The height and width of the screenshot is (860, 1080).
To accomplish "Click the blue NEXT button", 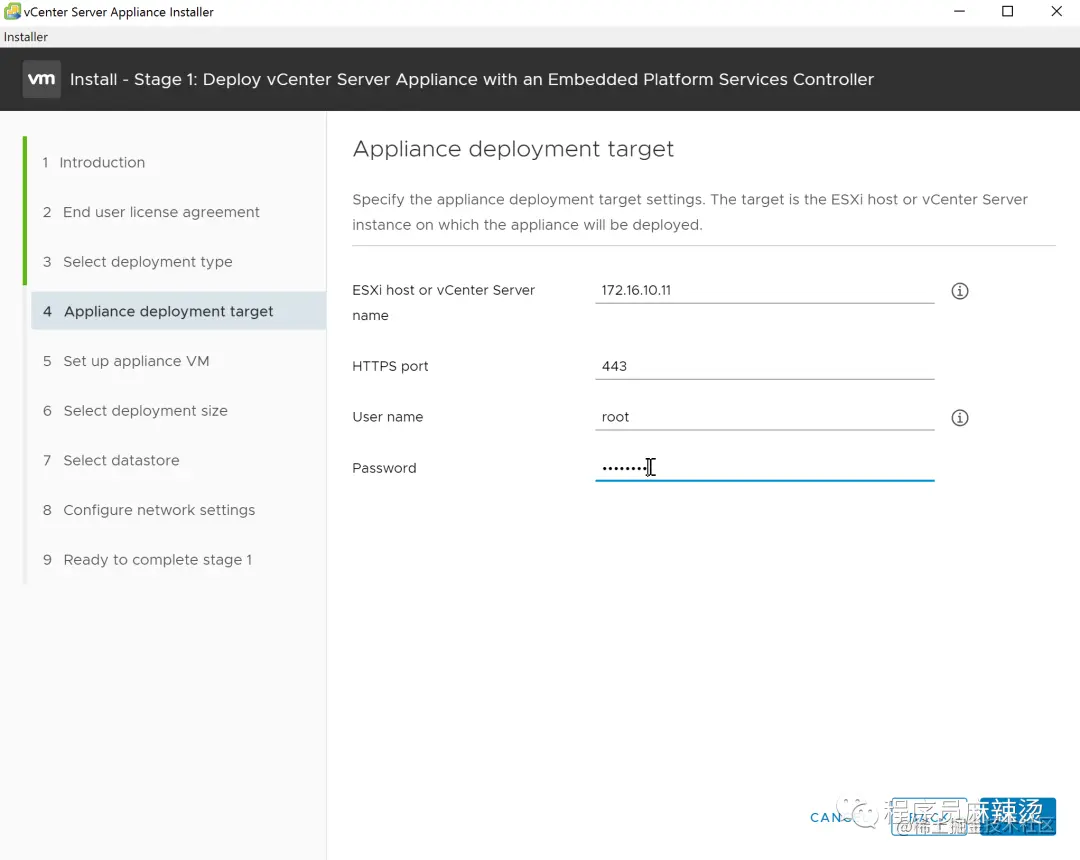I will point(1018,817).
